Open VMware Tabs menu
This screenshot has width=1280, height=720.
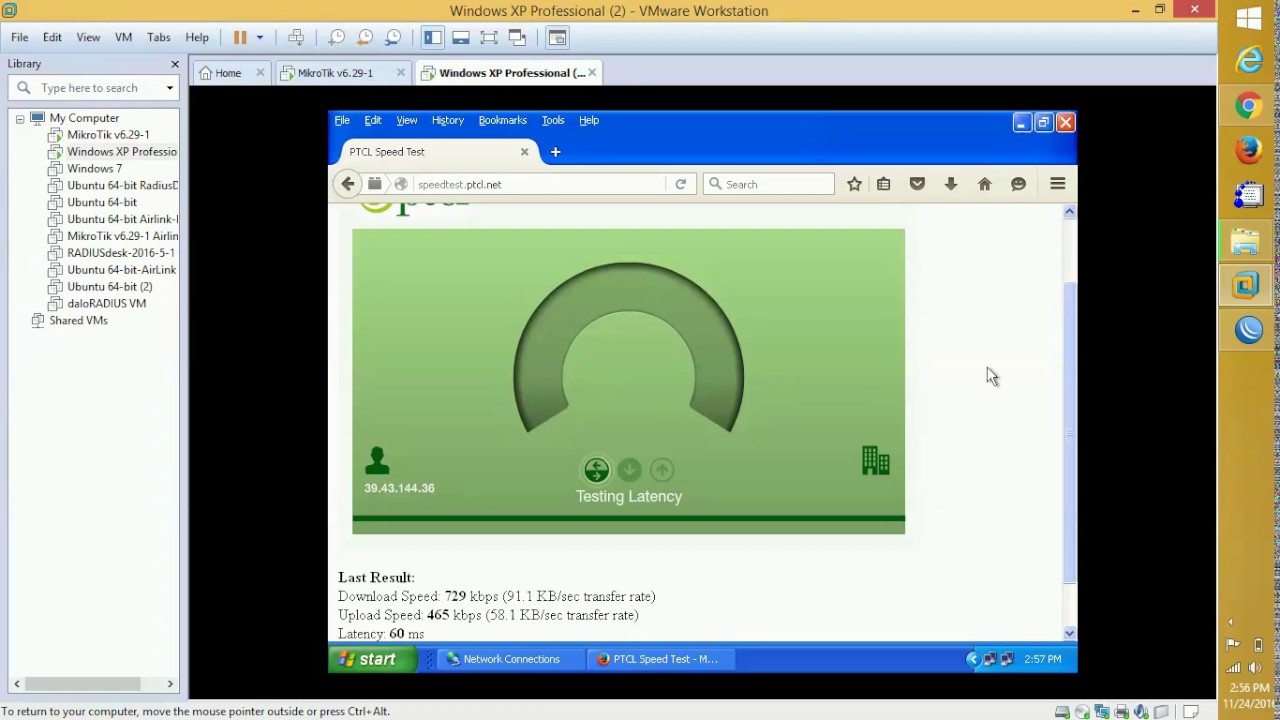pyautogui.click(x=159, y=37)
